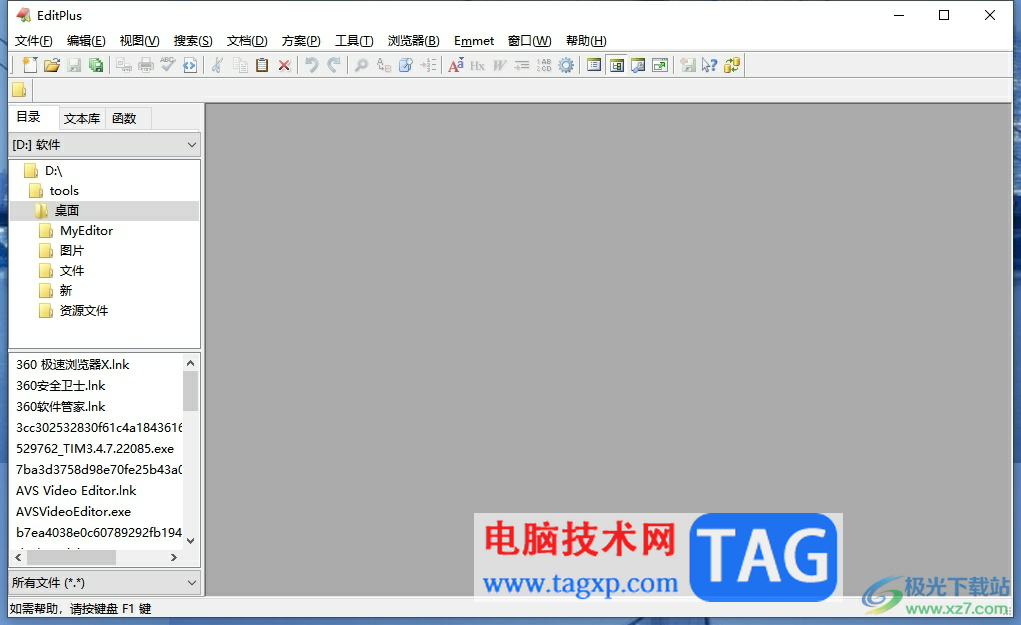Open the Emmet menu
The image size is (1021, 625).
tap(474, 41)
